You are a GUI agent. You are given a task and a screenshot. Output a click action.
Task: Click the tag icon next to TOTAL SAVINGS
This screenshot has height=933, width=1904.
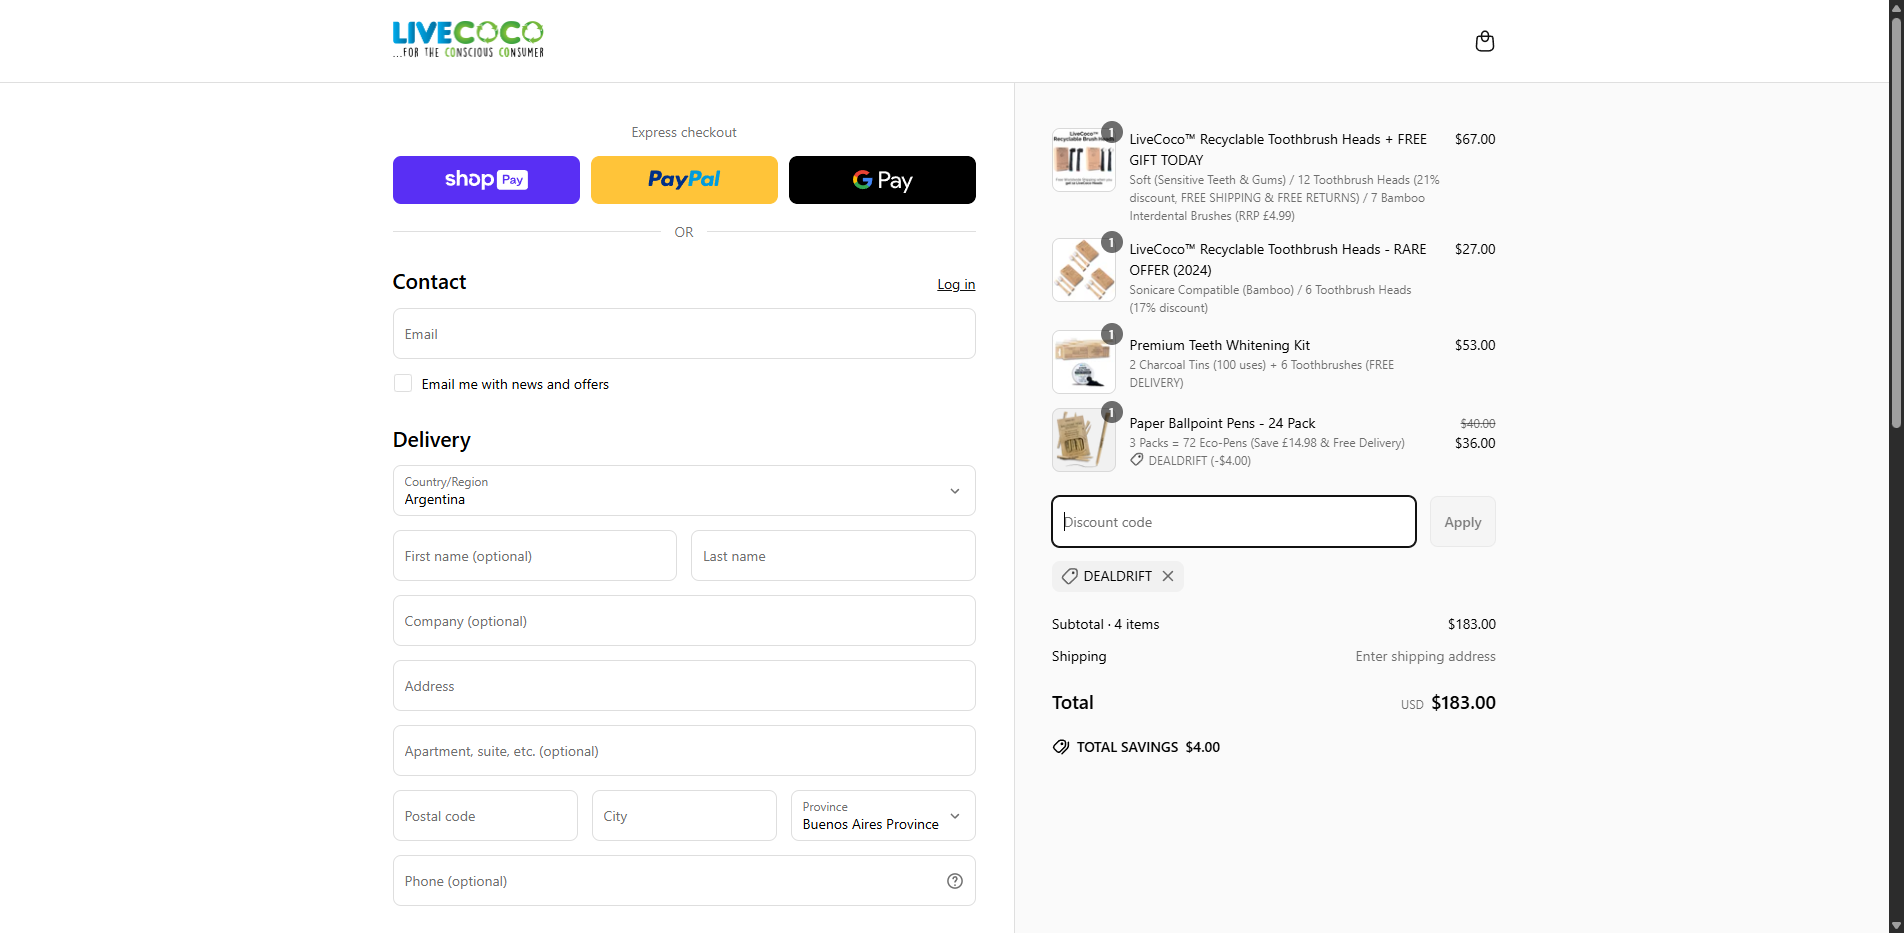point(1061,747)
